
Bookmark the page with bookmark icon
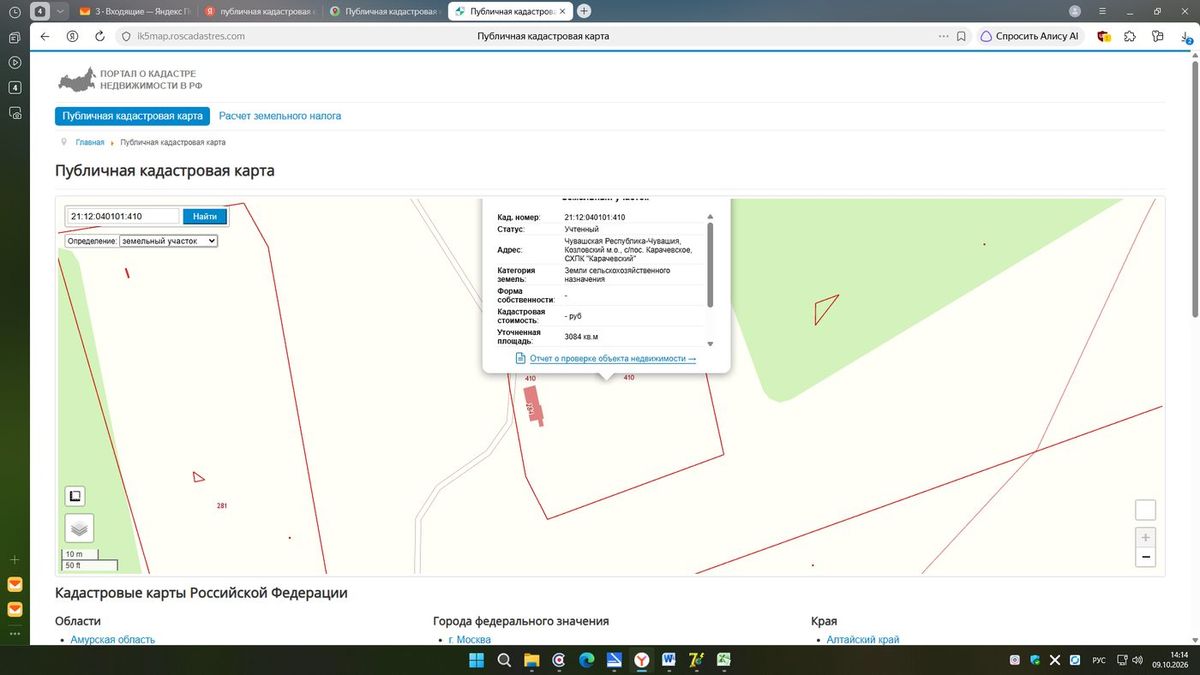[961, 36]
